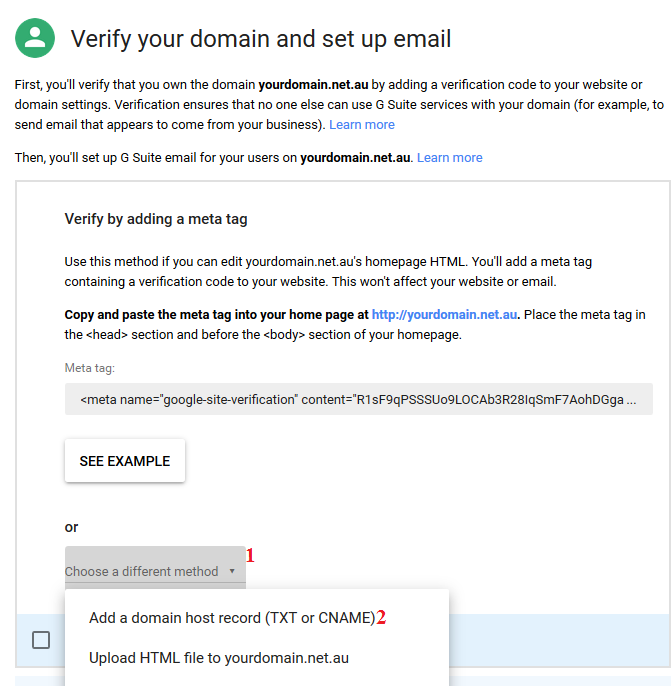
Task: Click the small arrow on the method dropdown
Action: coord(232,572)
